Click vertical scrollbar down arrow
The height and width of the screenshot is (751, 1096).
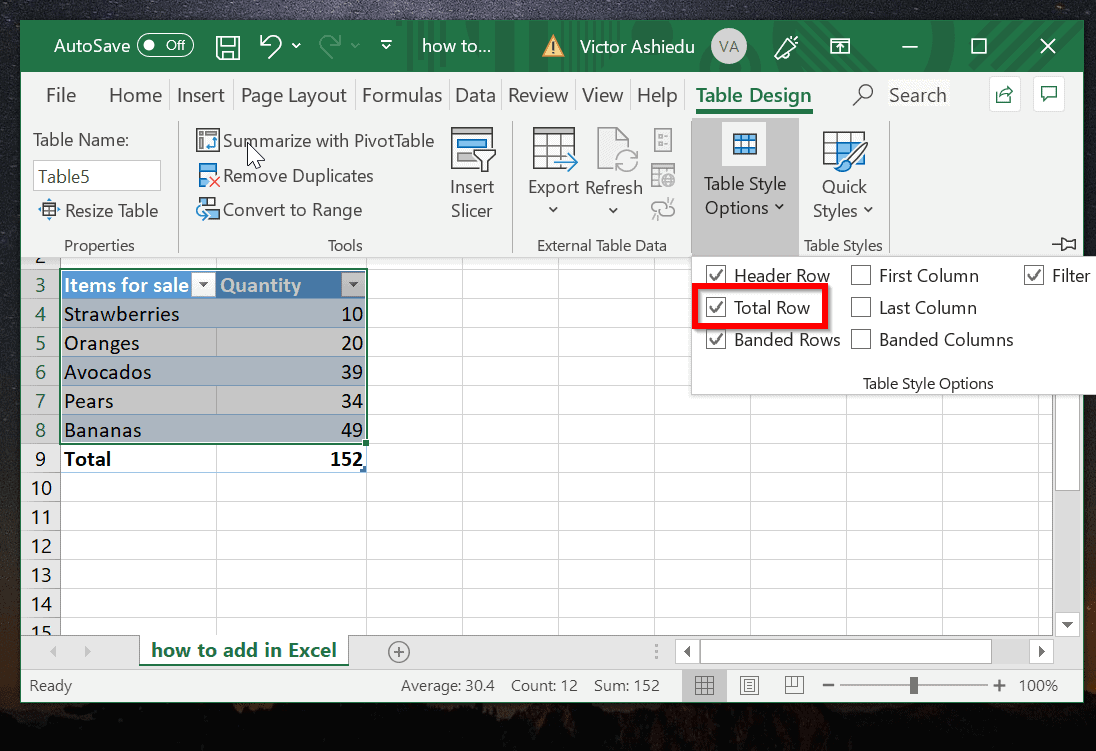(1067, 624)
